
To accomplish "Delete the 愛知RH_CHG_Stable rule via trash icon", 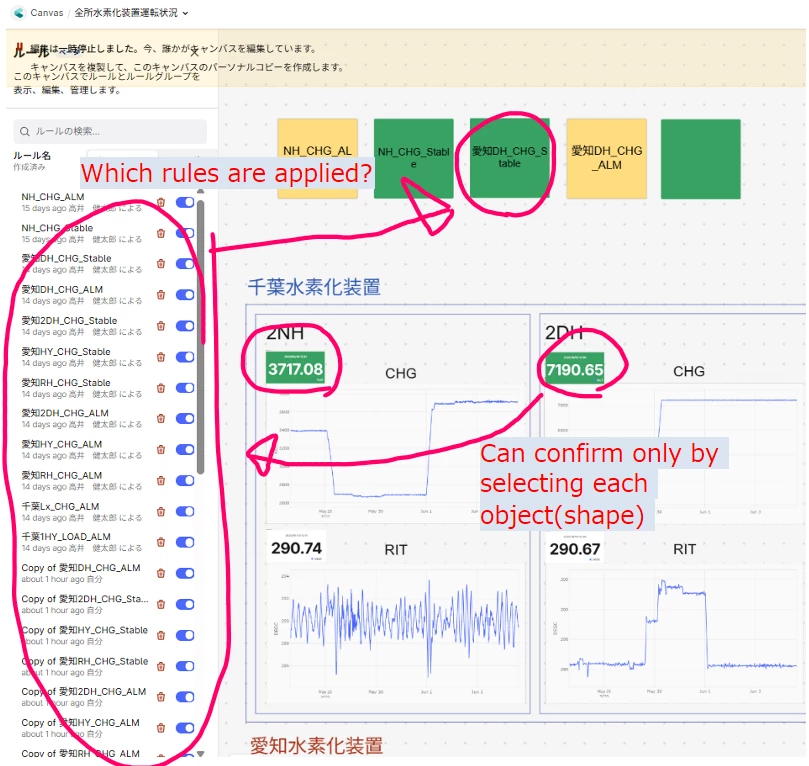I will pyautogui.click(x=161, y=388).
